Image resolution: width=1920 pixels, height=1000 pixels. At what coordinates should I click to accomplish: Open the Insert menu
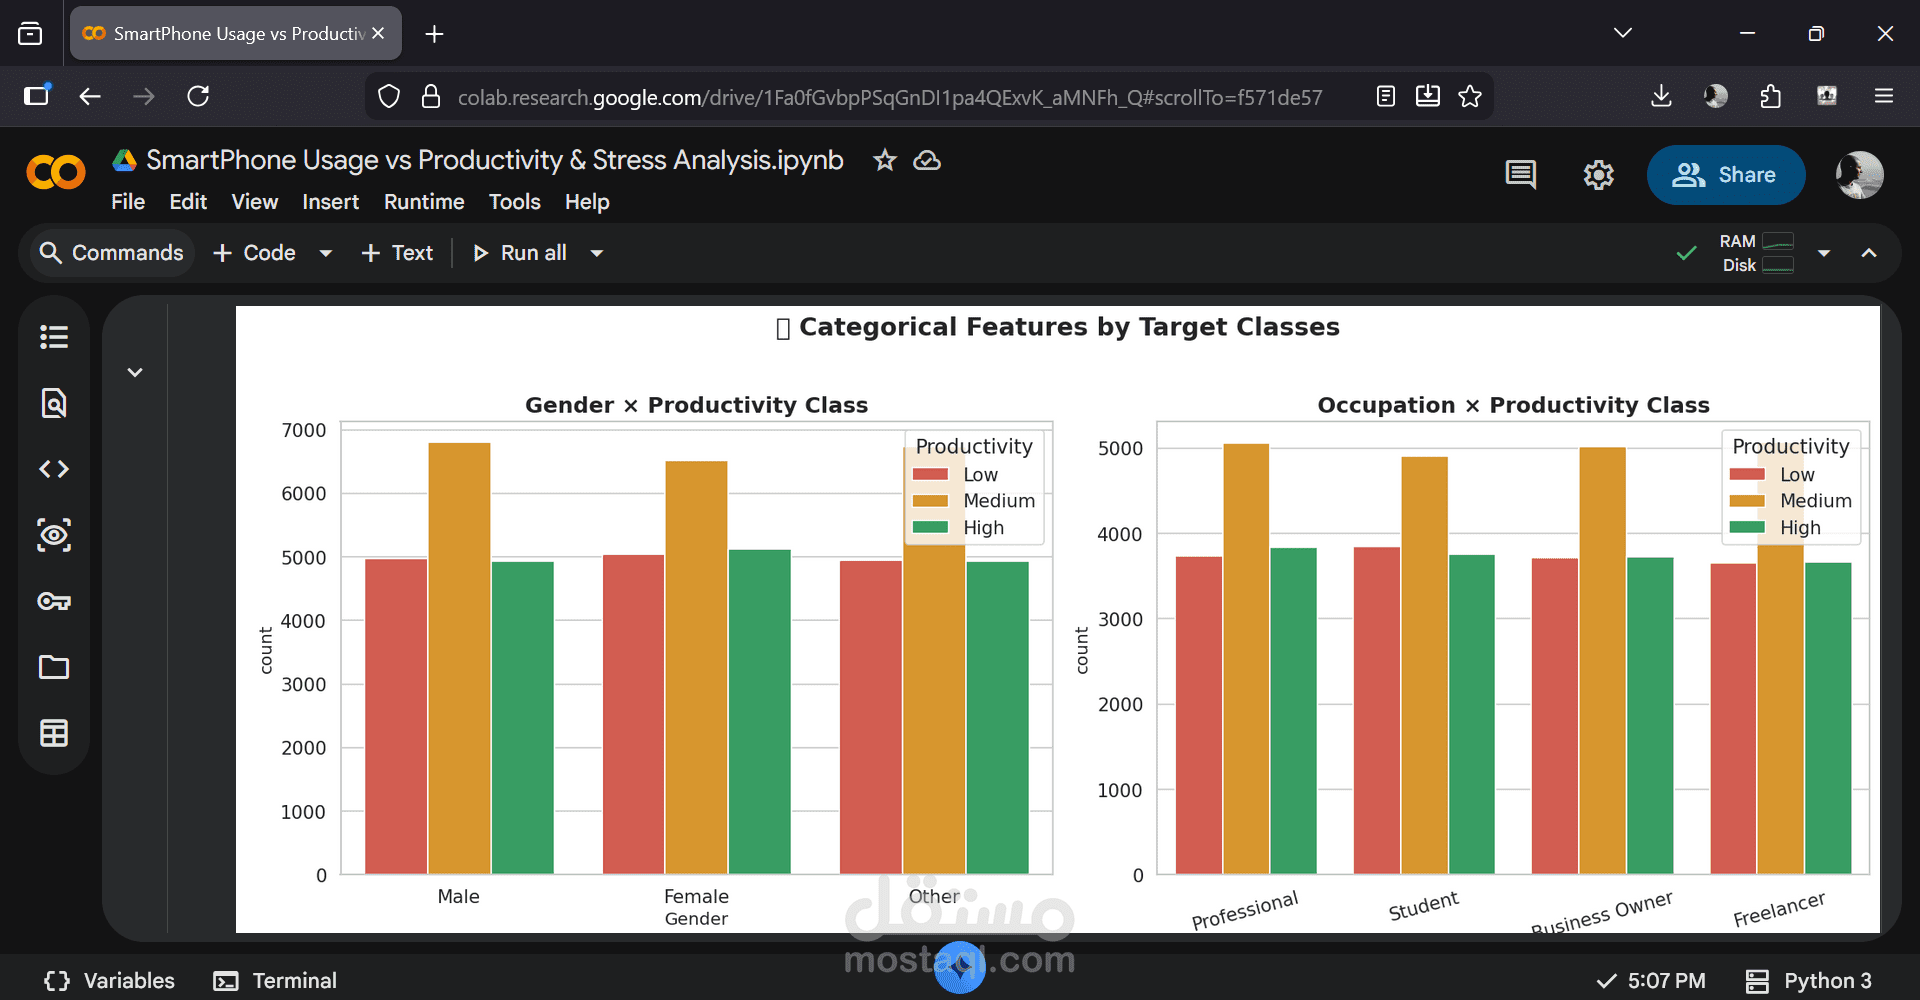[x=330, y=202]
